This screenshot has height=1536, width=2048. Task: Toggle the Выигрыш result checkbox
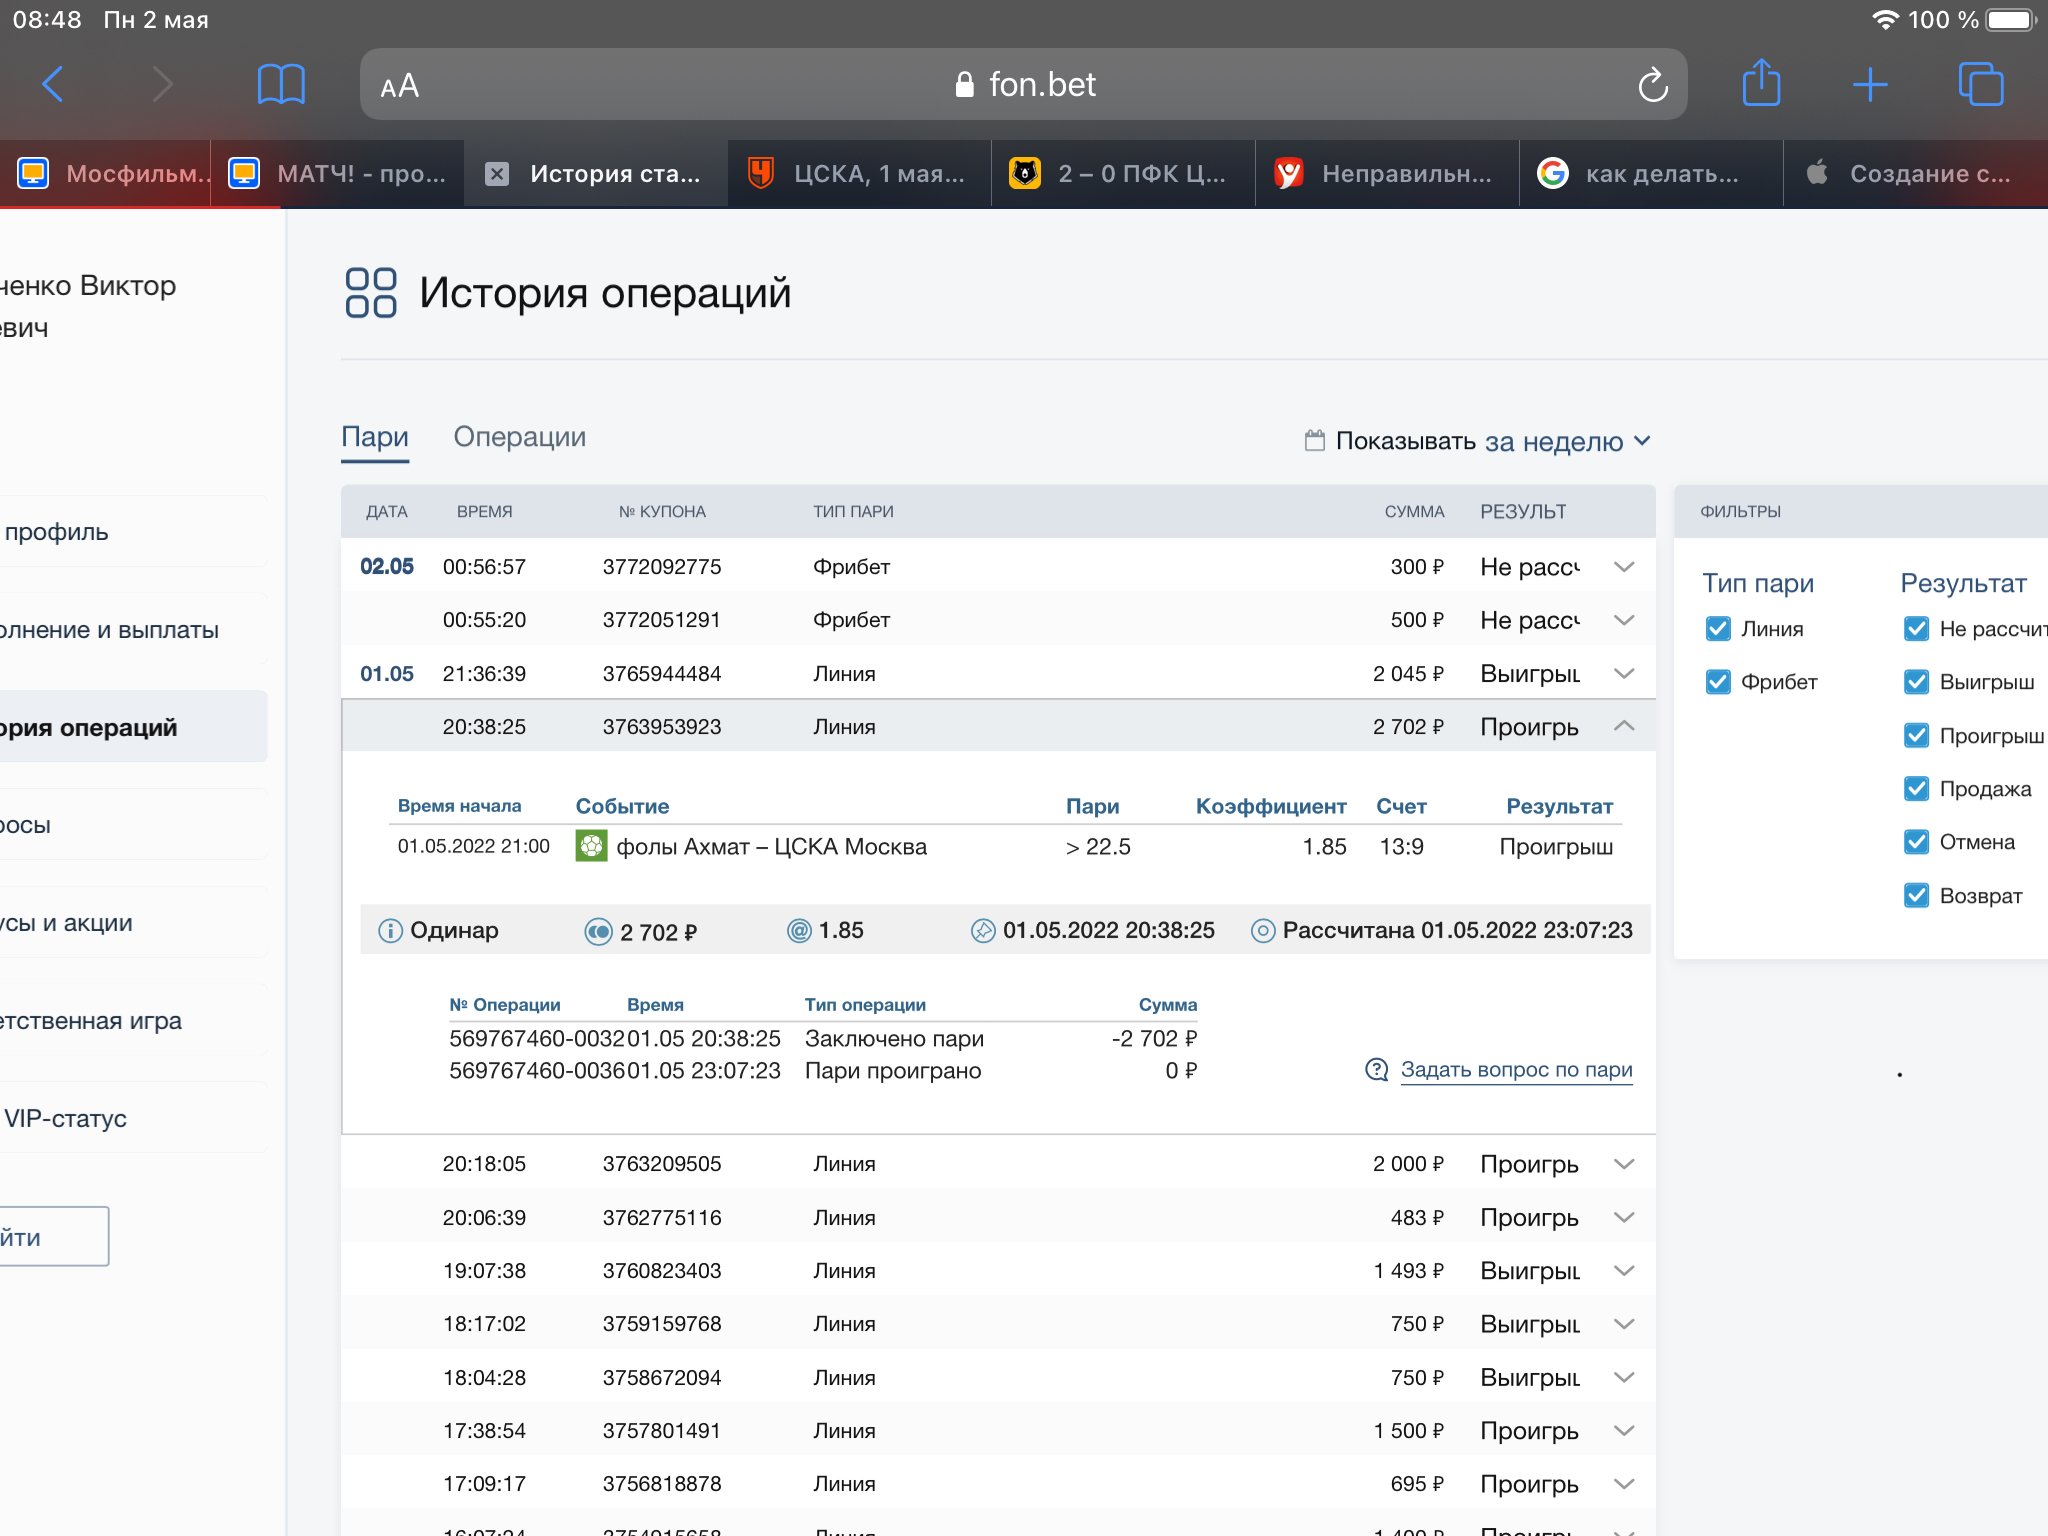[x=1916, y=682]
